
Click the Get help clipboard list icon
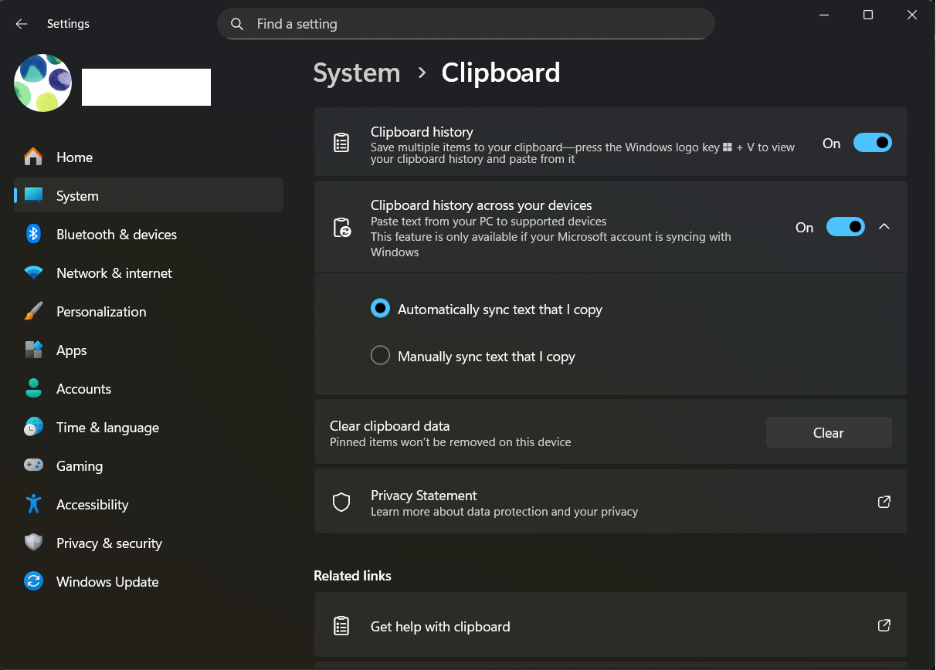point(341,626)
